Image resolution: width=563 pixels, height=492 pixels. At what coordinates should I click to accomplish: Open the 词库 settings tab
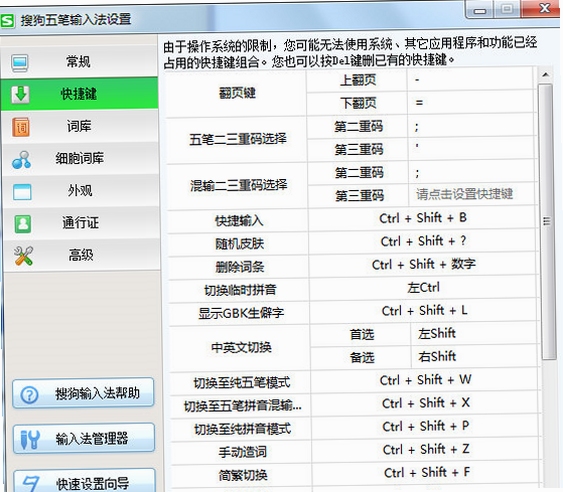pyautogui.click(x=80, y=127)
